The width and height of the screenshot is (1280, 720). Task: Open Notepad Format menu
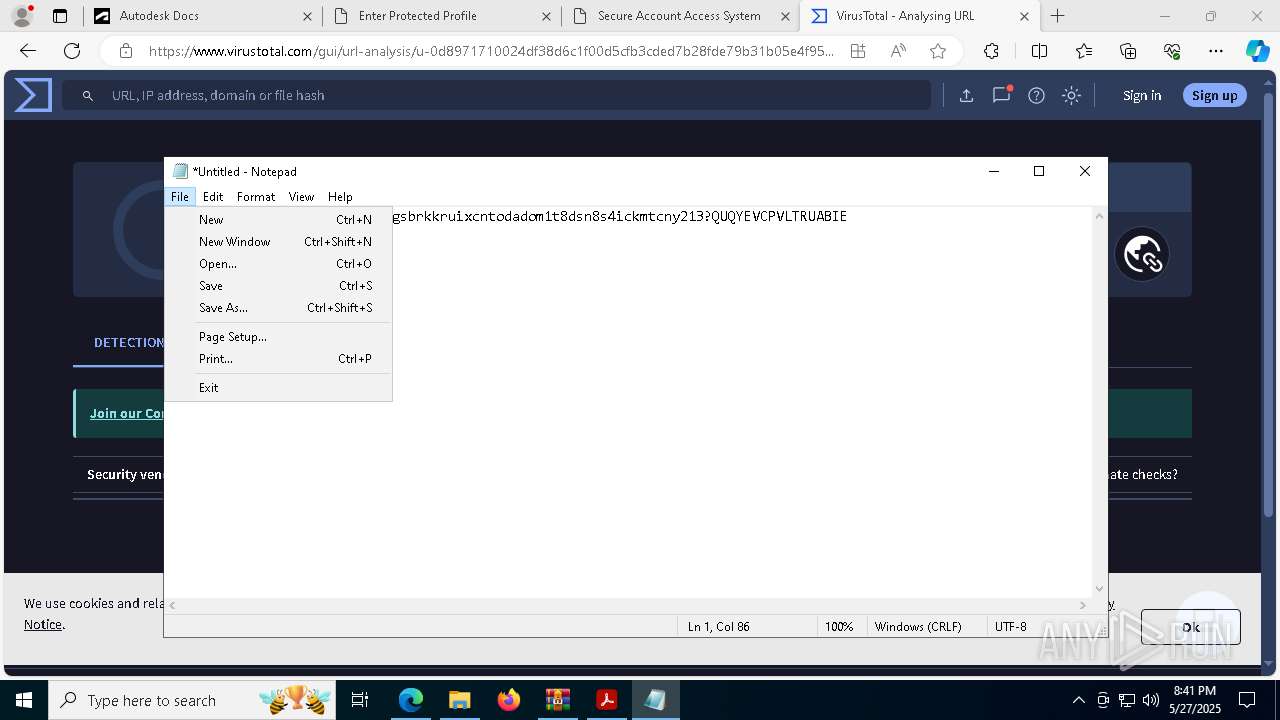[256, 197]
